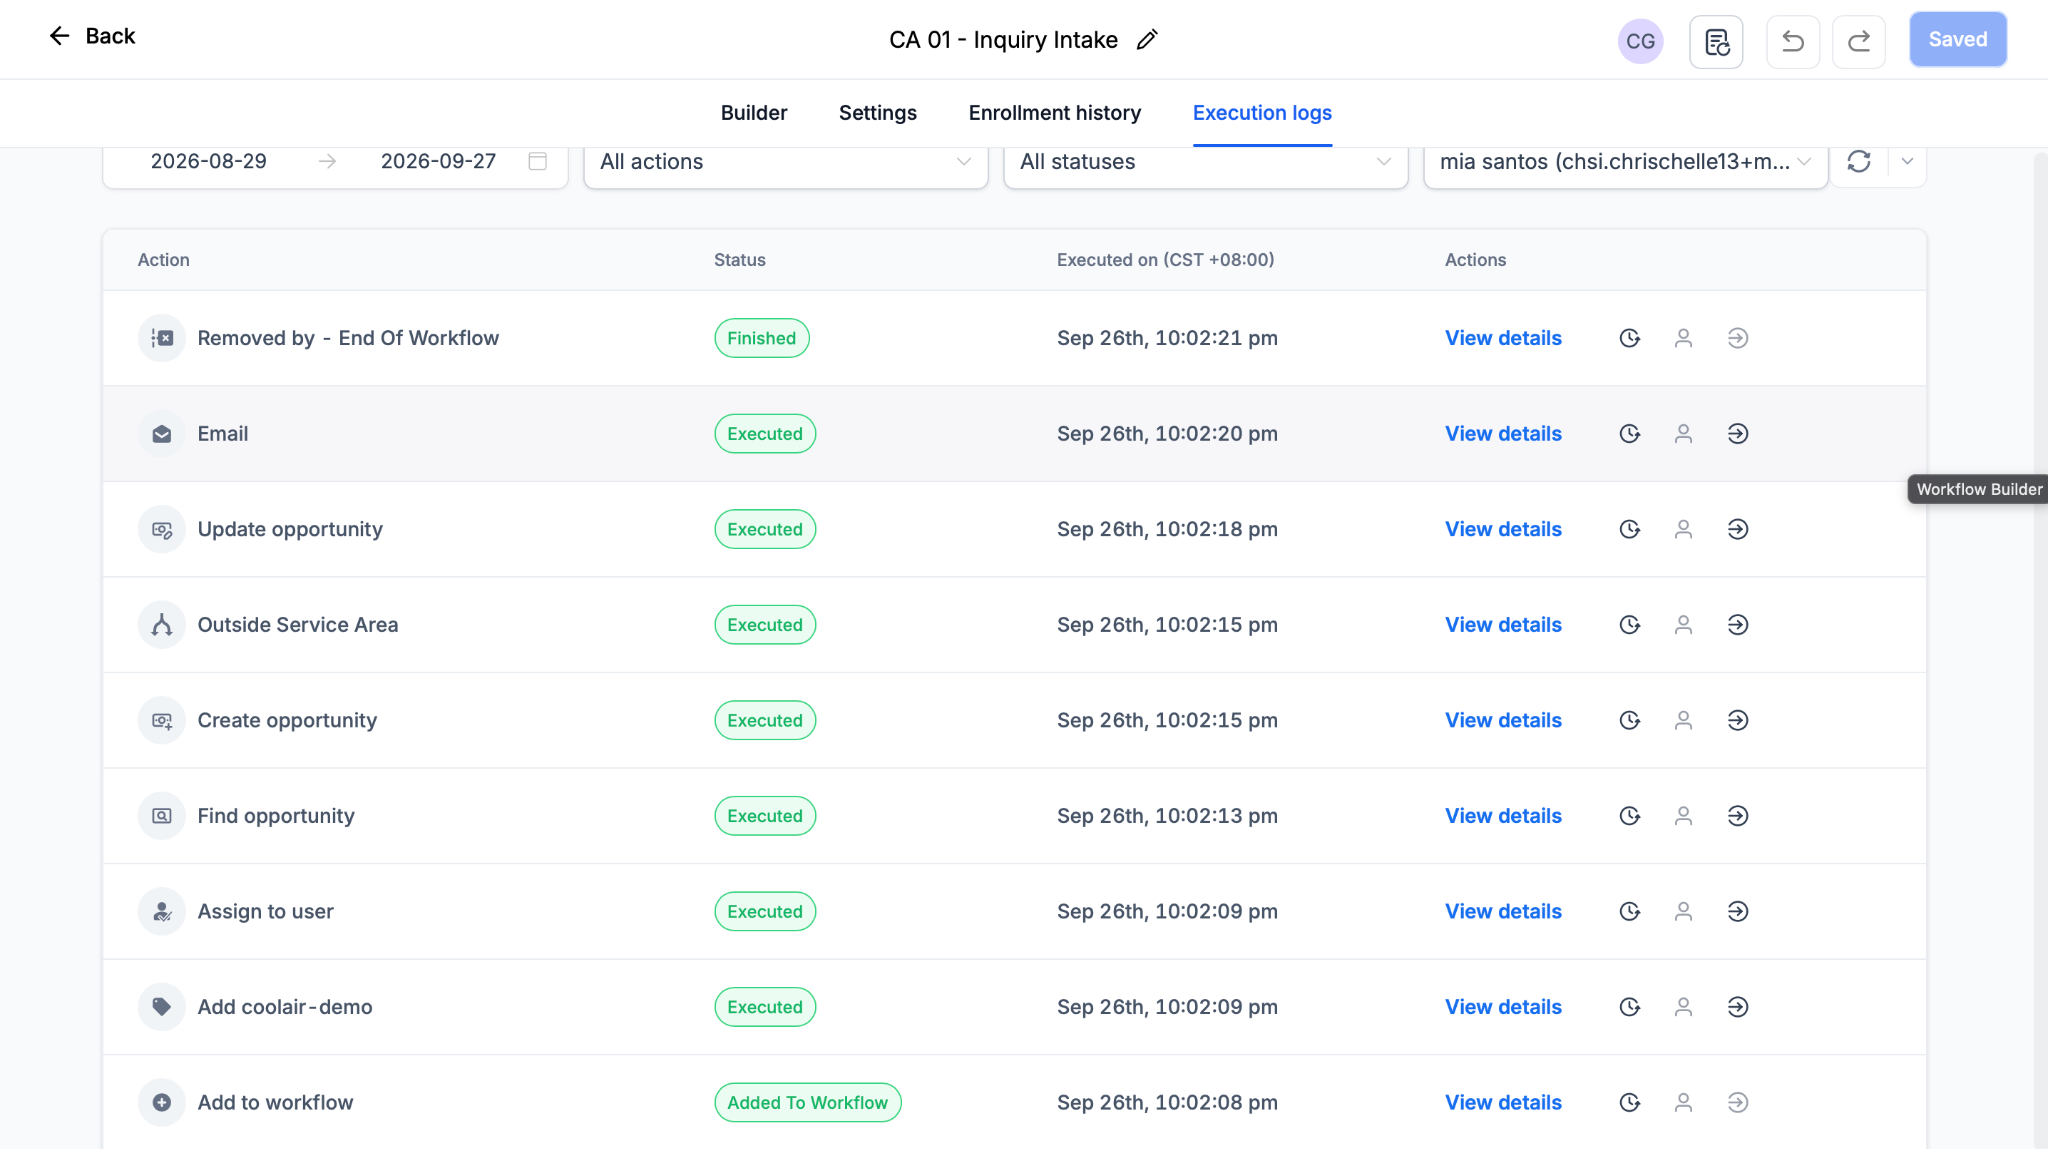The image size is (2048, 1149).
Task: Click the vertical scrollbar on the right
Action: 2040,650
